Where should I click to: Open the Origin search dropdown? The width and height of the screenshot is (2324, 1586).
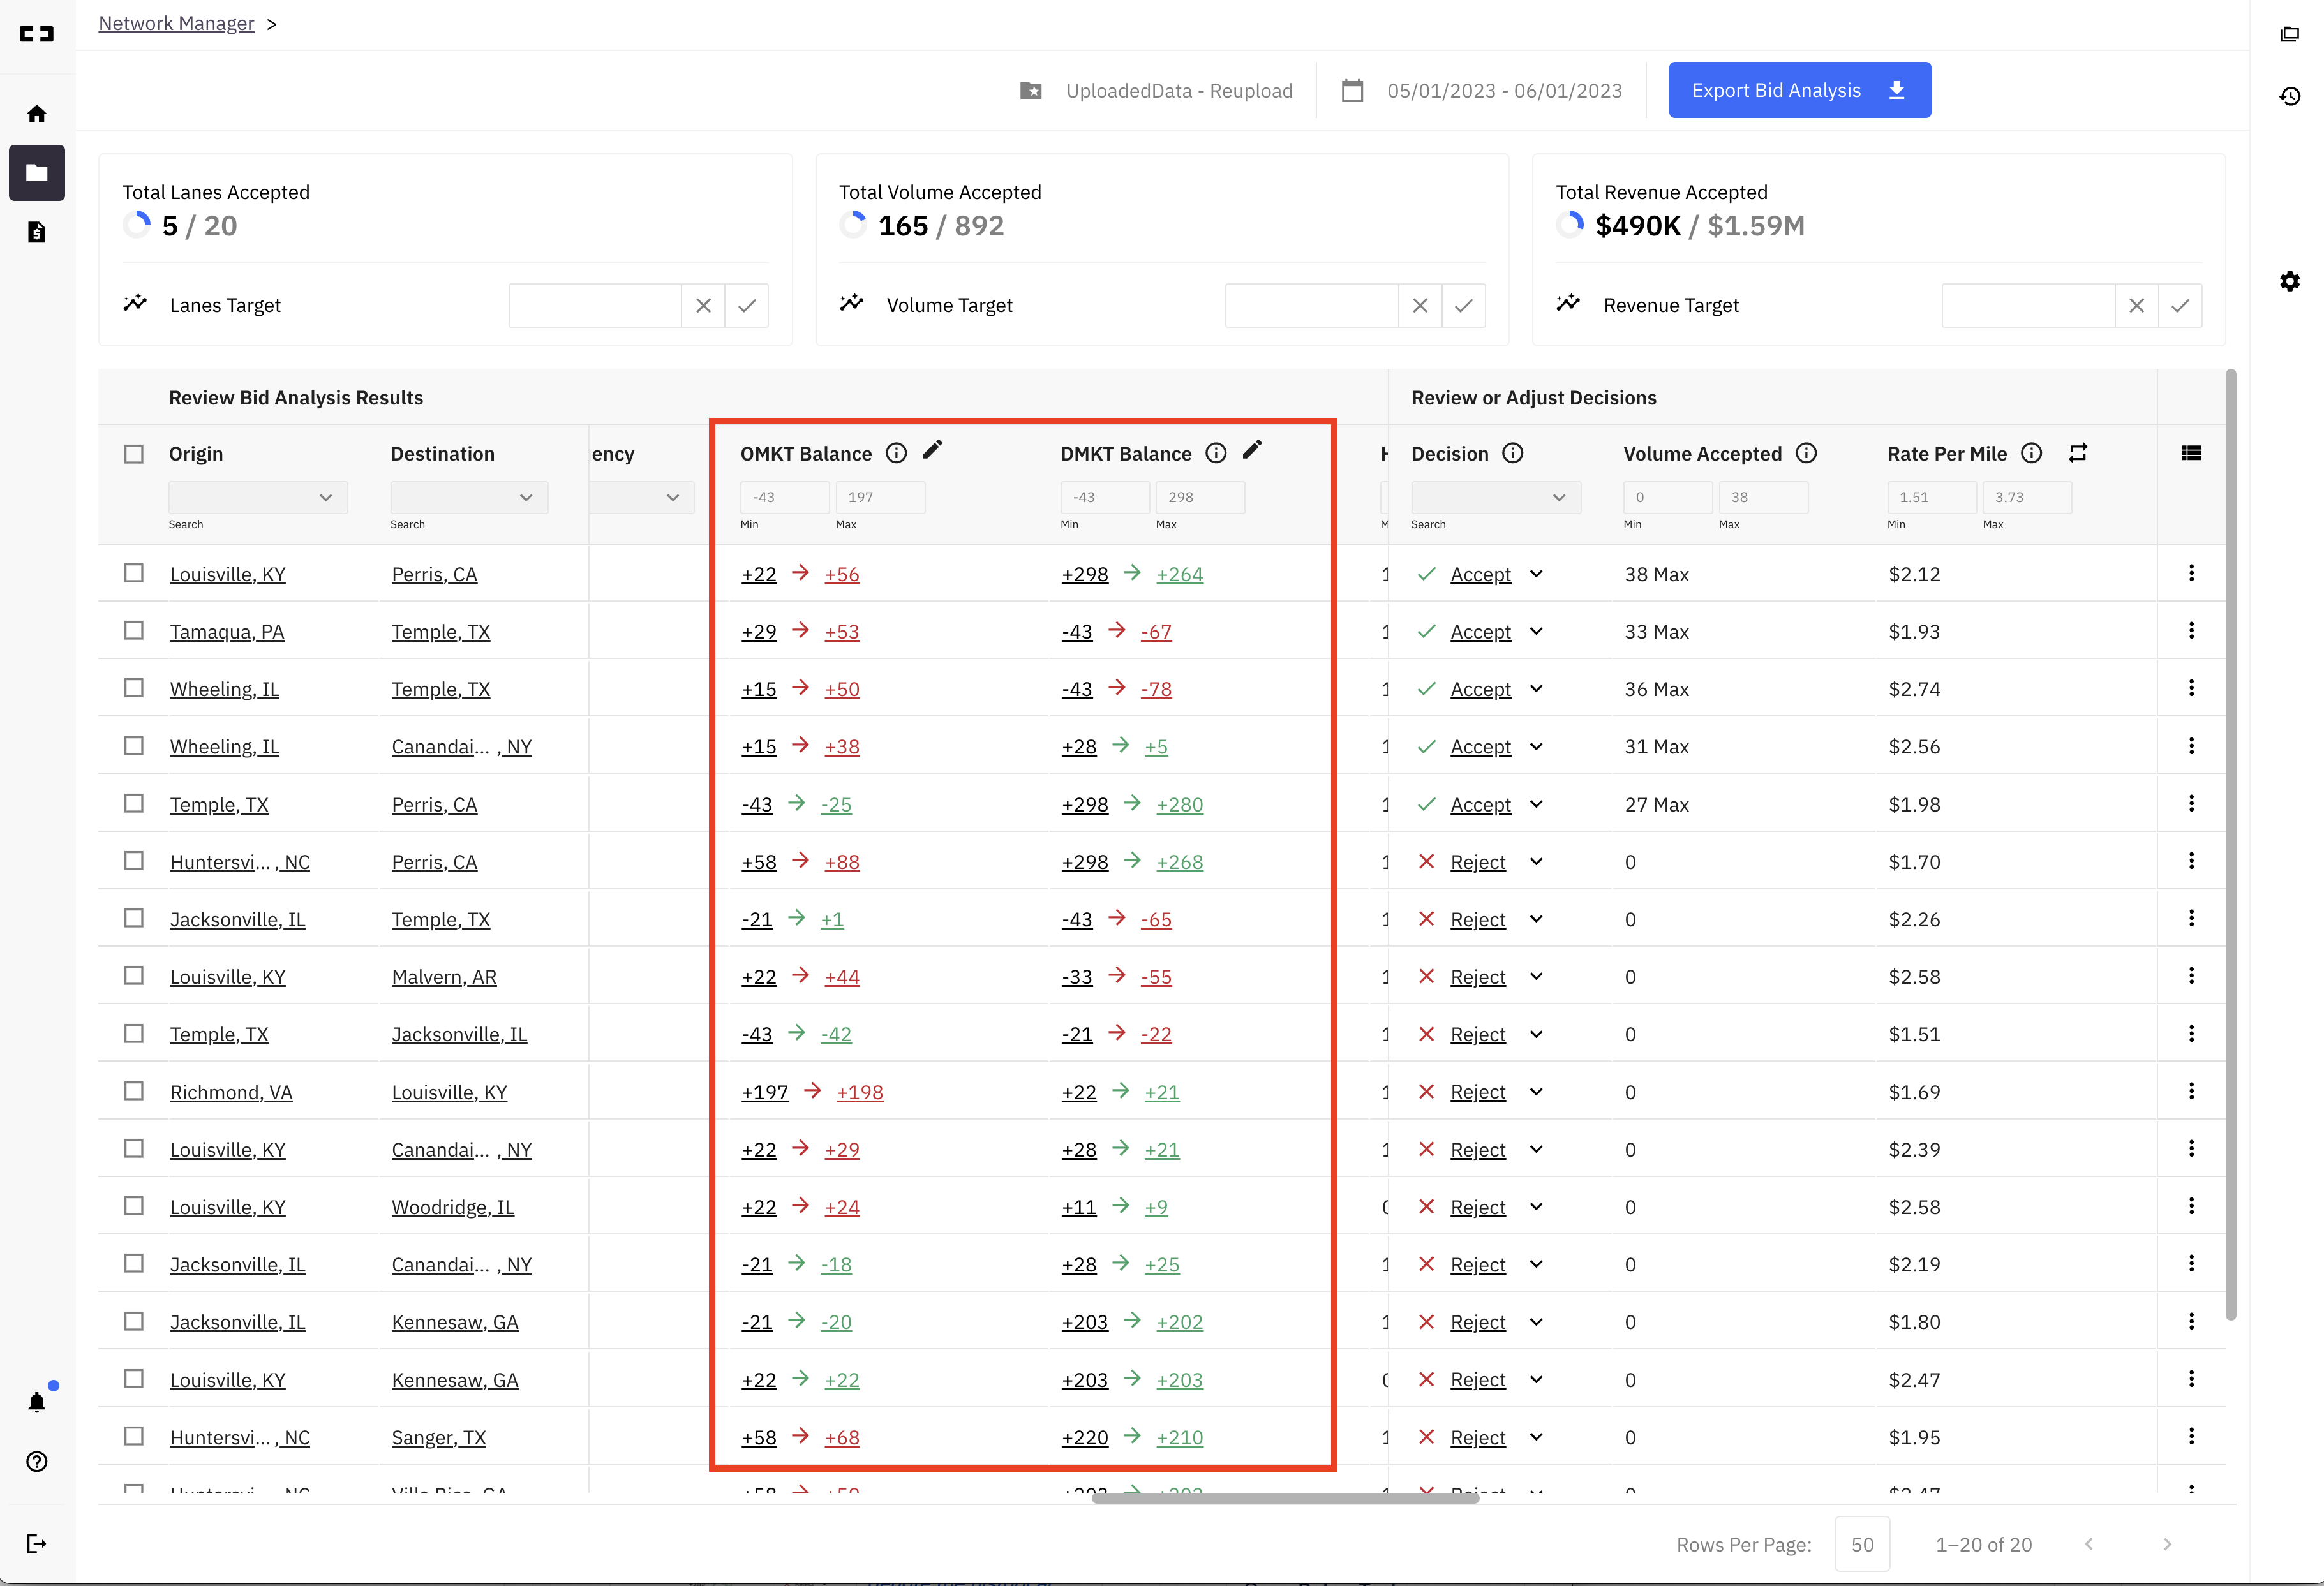(x=258, y=497)
